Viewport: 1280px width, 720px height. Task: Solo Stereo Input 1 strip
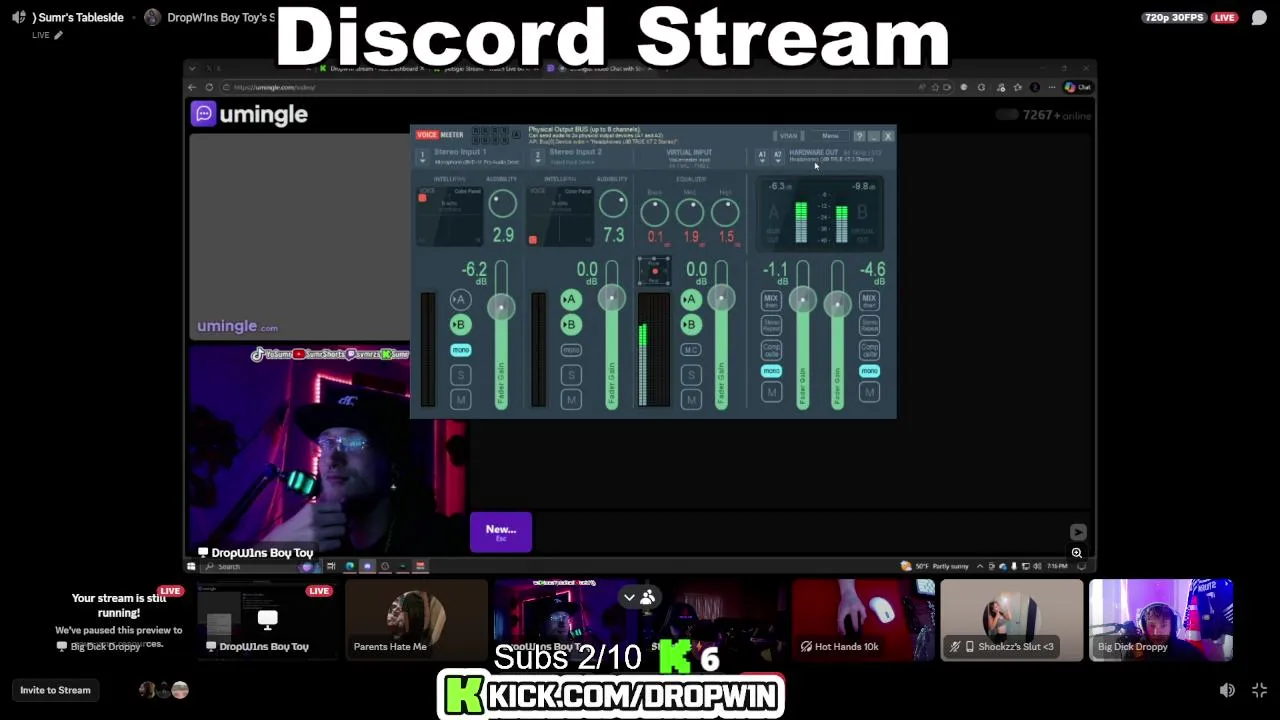(460, 375)
